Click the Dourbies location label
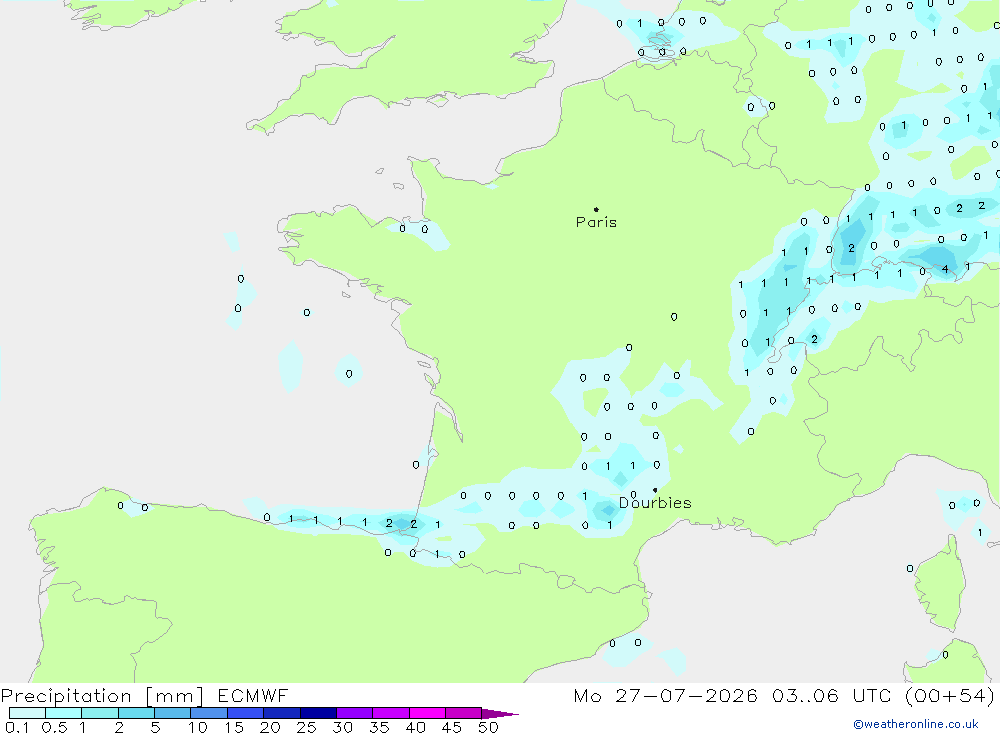 [656, 503]
